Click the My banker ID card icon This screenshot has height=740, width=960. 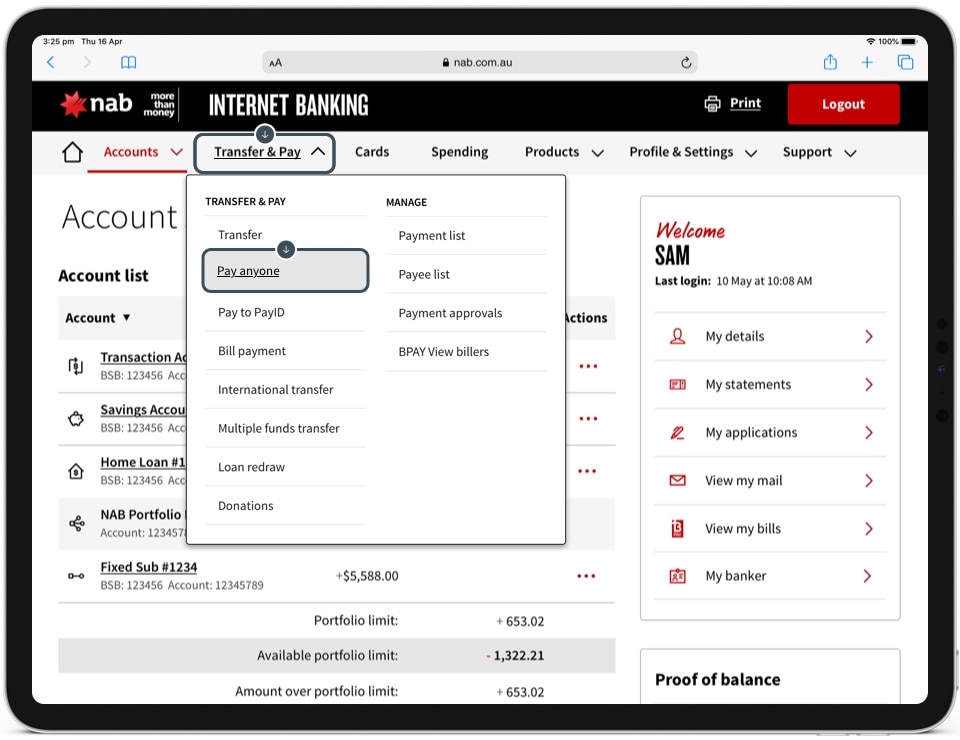[677, 576]
